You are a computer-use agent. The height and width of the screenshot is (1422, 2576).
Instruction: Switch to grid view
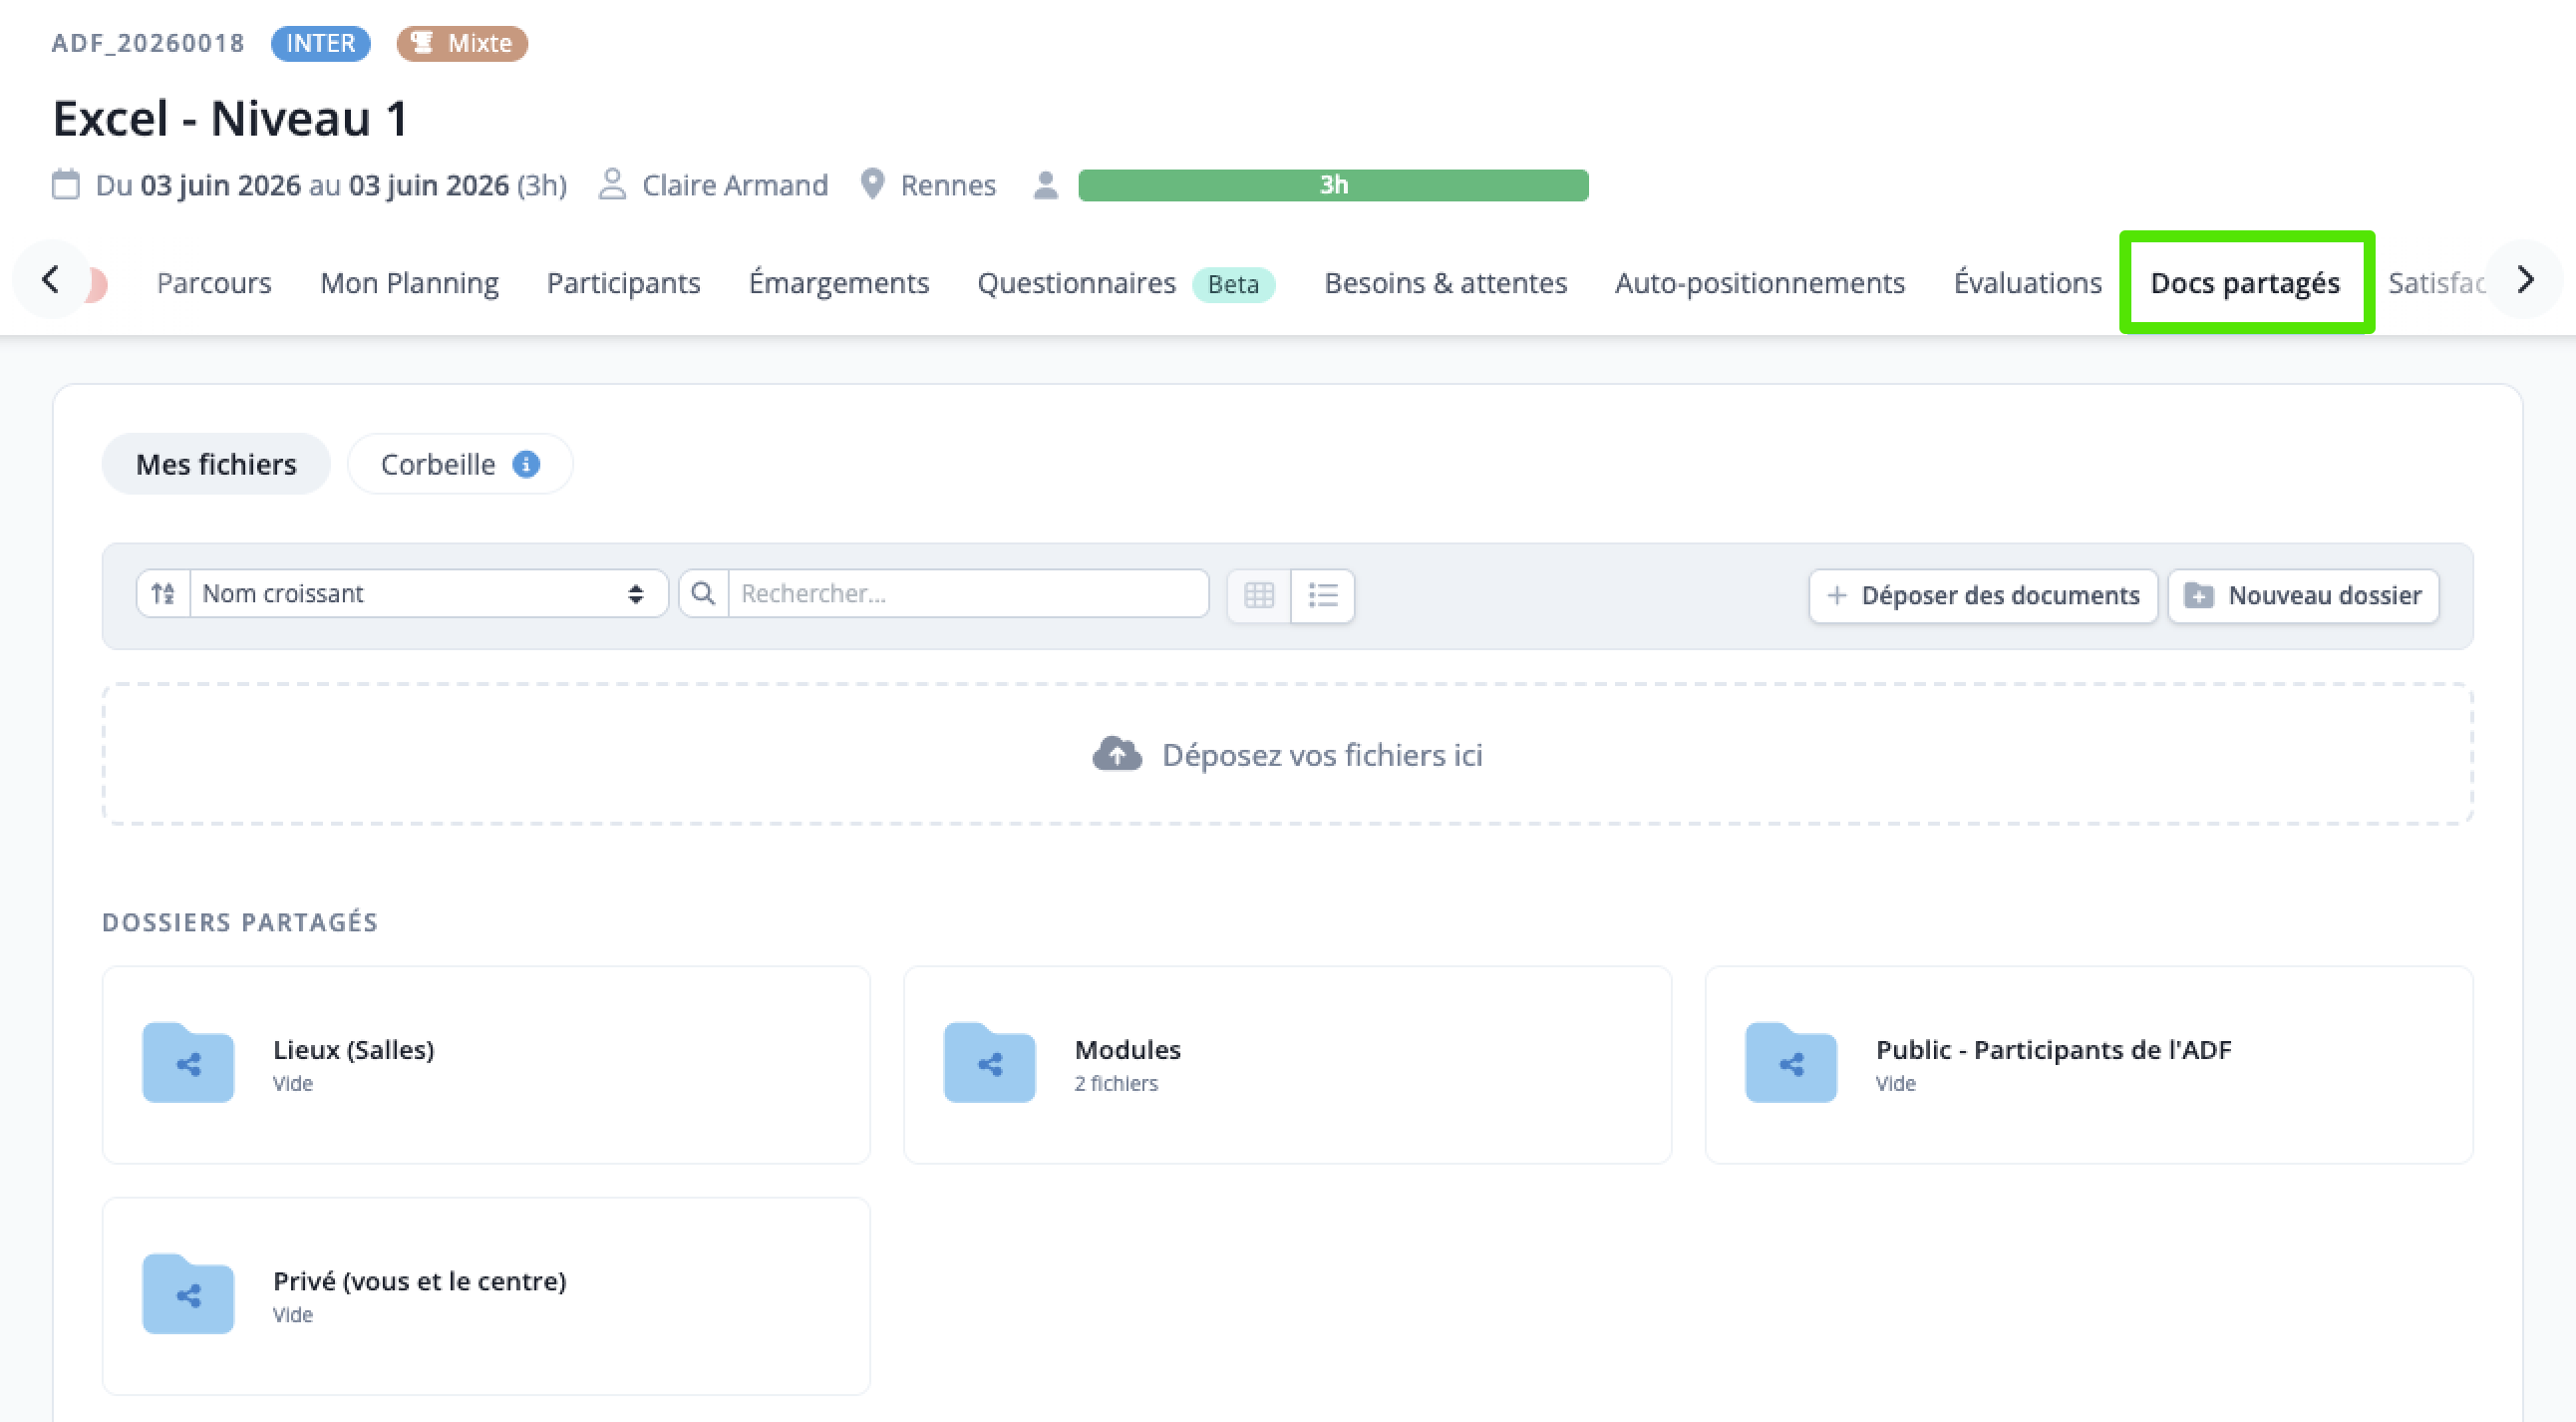pyautogui.click(x=1259, y=595)
